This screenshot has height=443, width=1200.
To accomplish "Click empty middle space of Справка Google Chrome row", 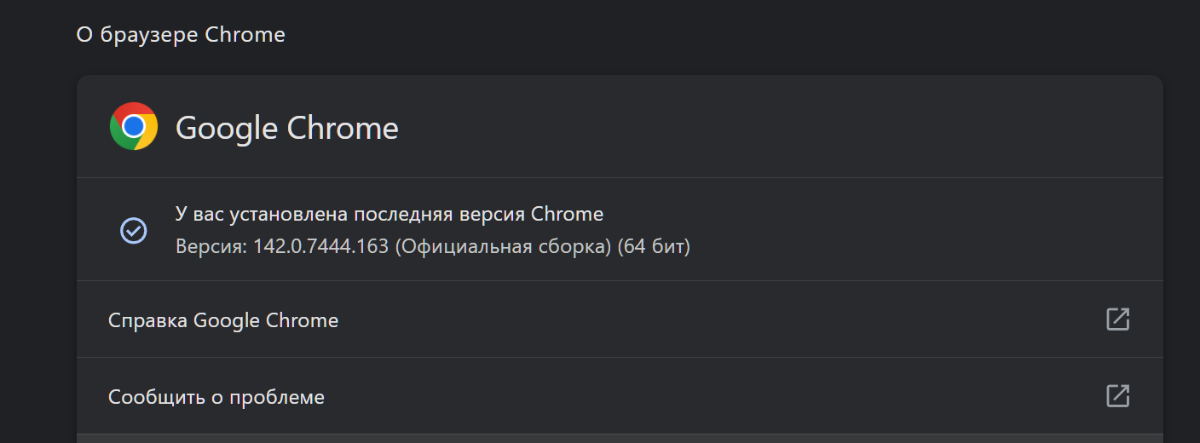I will click(700, 320).
